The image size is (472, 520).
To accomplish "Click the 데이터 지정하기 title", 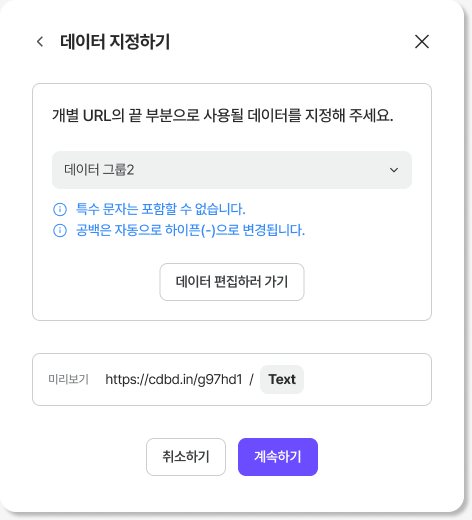I will [x=115, y=42].
